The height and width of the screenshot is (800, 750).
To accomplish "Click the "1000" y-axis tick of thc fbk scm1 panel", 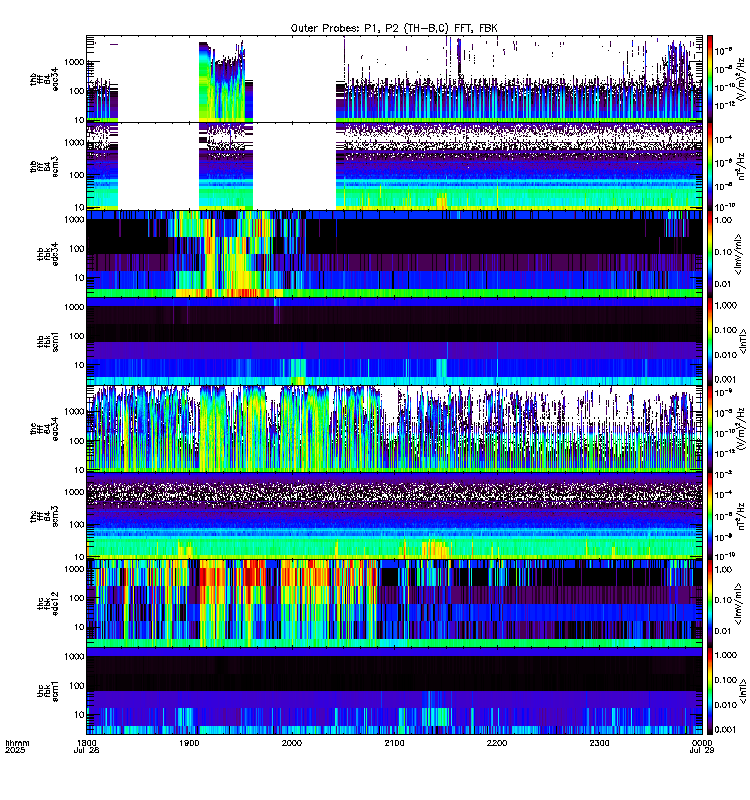I will [74, 657].
